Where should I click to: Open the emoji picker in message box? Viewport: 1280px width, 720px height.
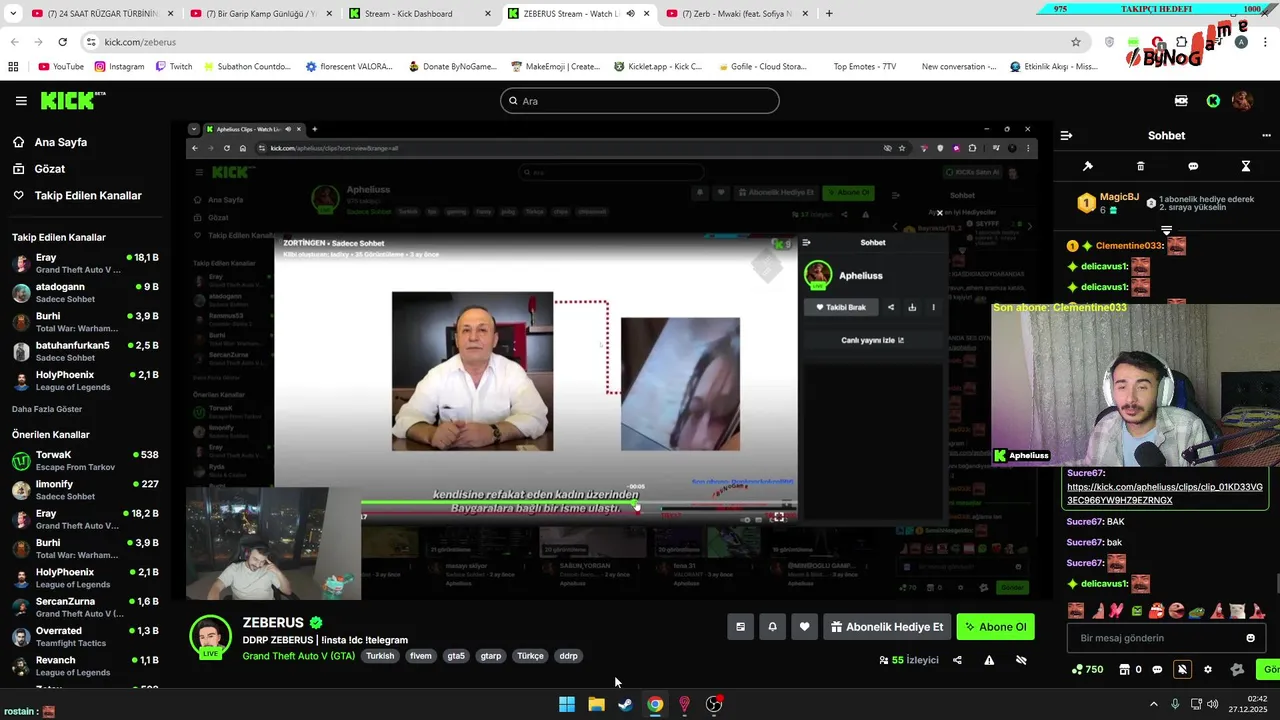(x=1250, y=638)
